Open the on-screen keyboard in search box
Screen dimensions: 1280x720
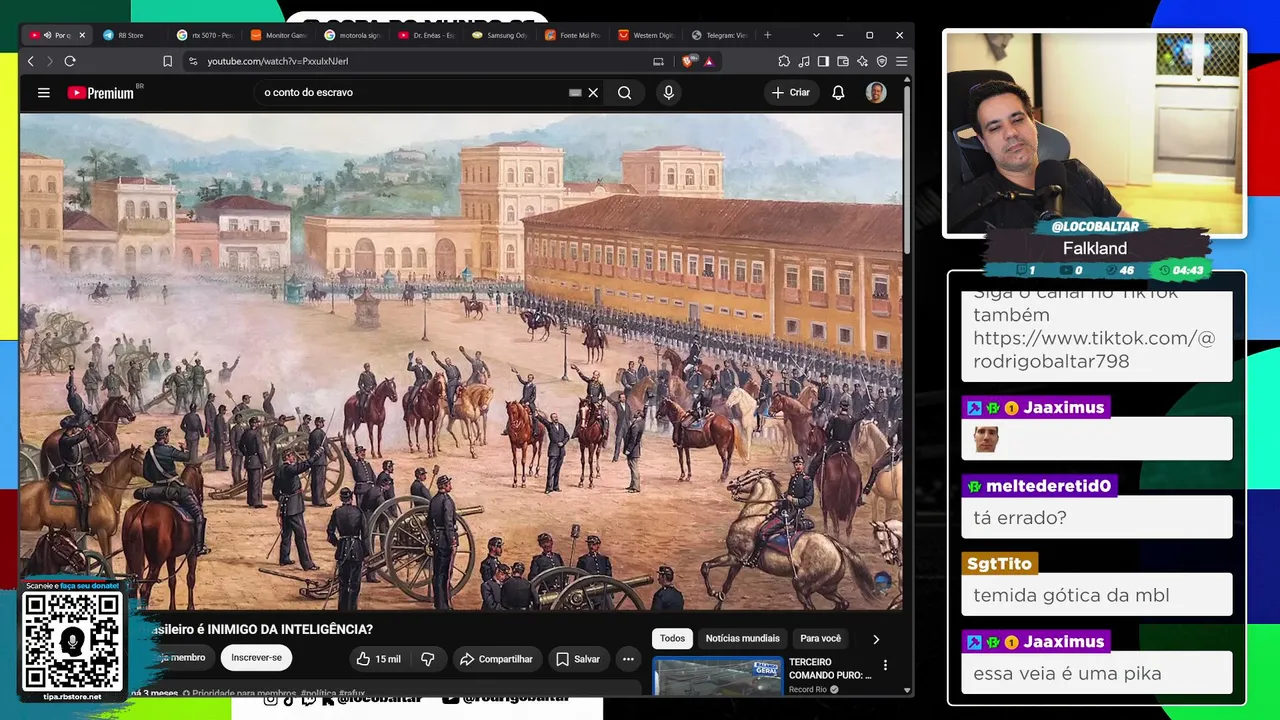(x=575, y=93)
